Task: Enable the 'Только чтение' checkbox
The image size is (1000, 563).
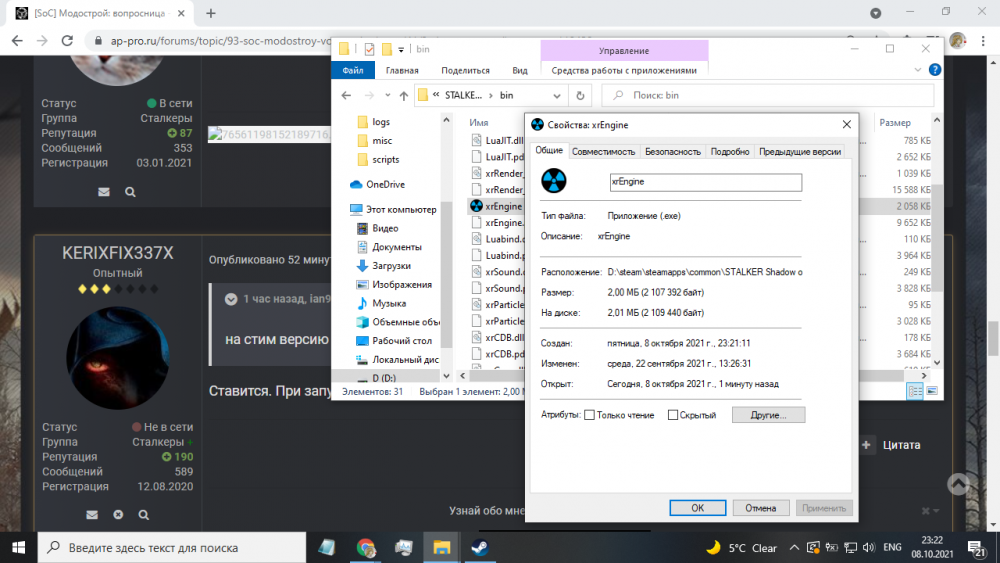Action: (x=590, y=415)
